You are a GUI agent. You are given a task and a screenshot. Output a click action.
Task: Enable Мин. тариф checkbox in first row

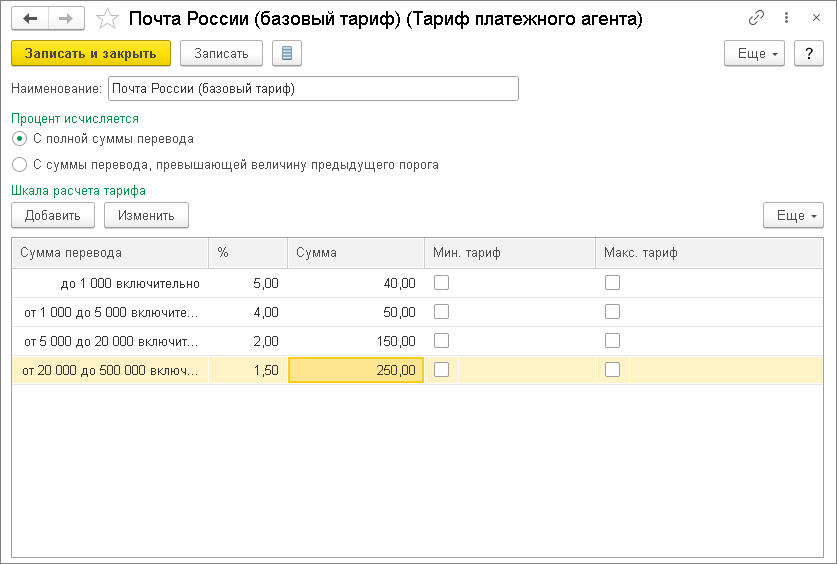[441, 283]
